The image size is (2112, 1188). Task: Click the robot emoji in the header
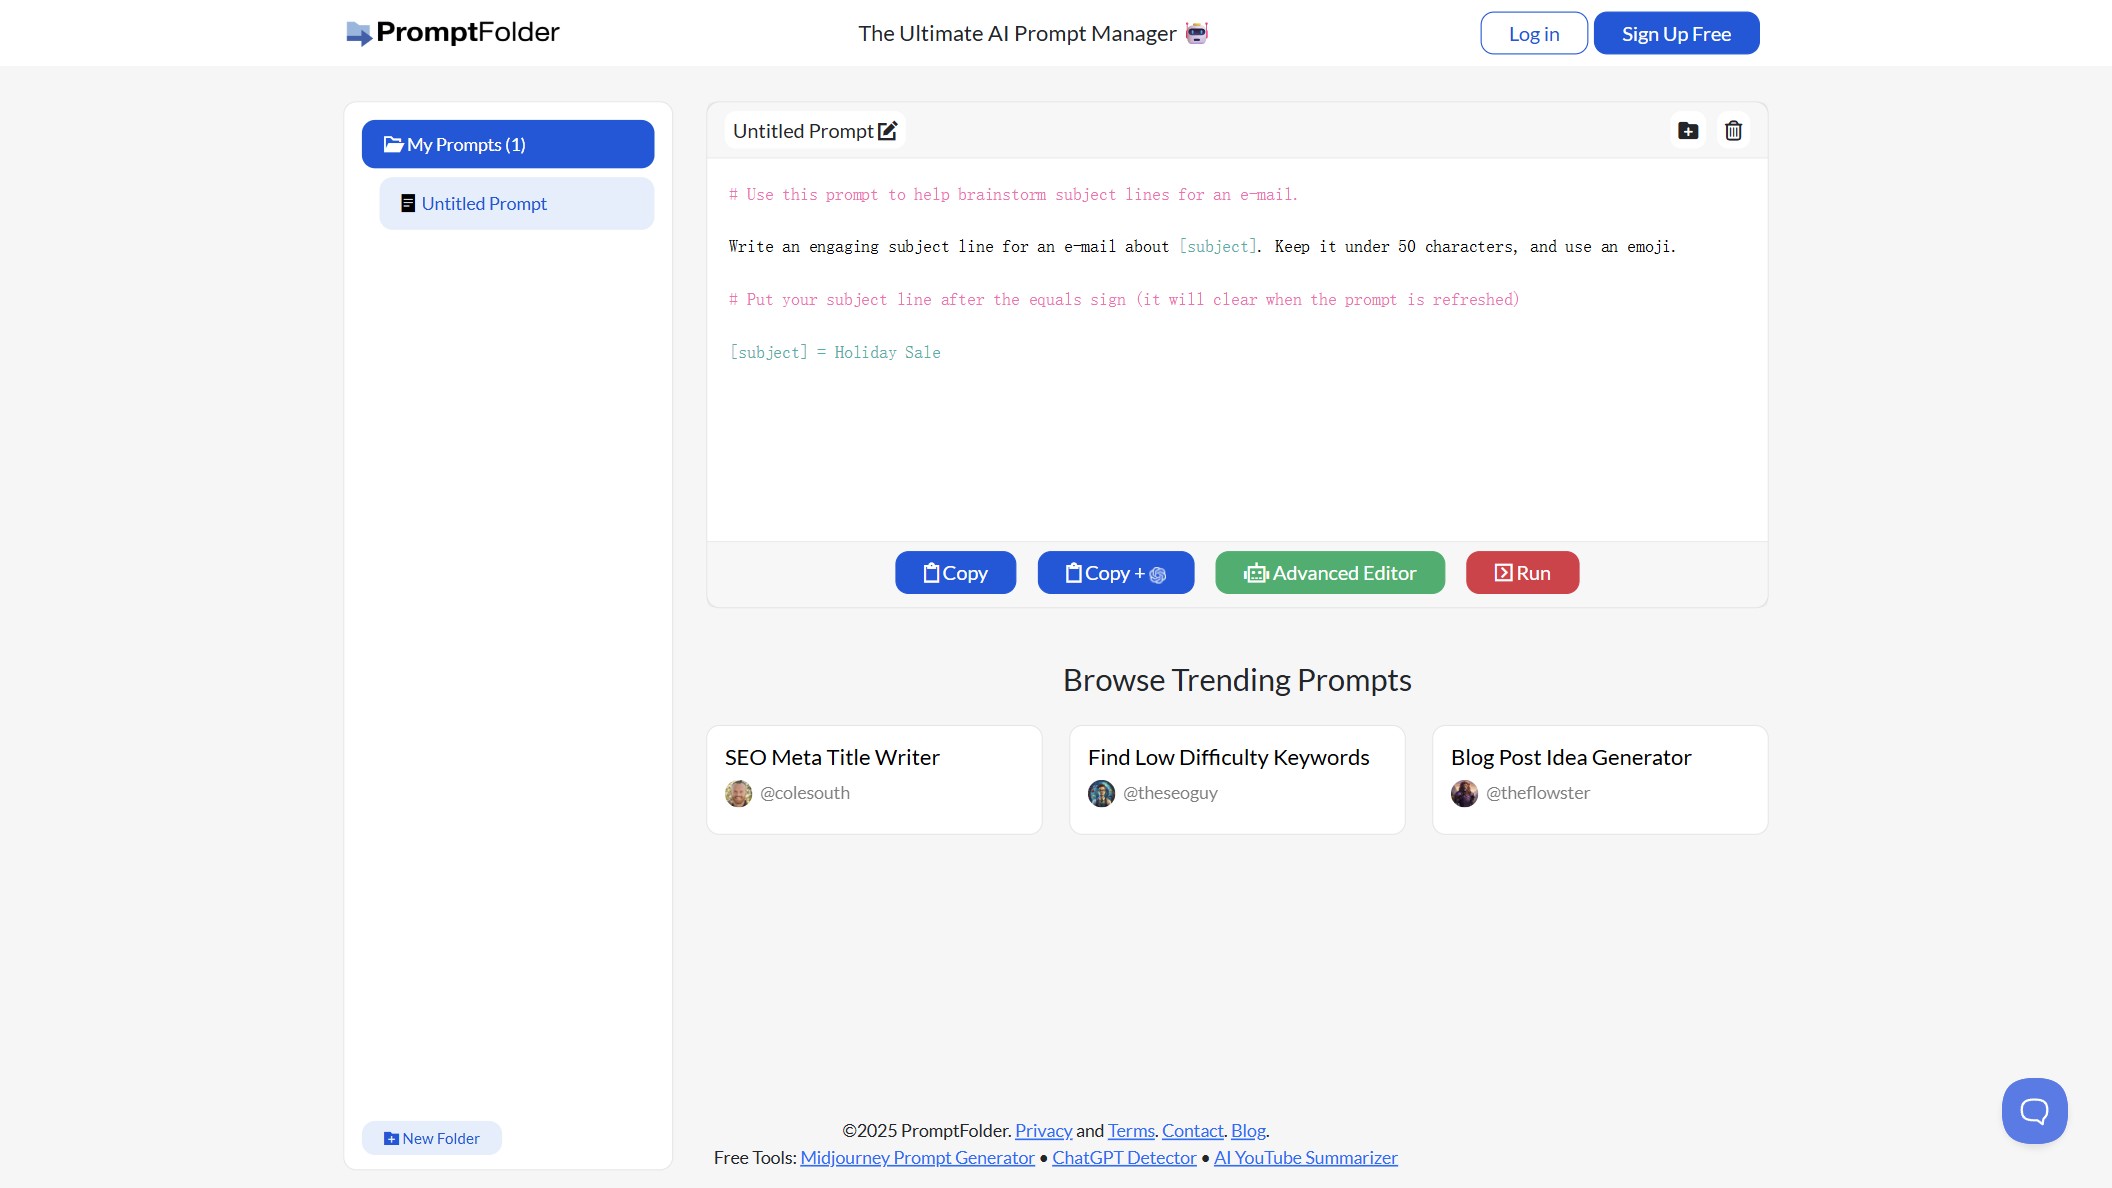[x=1197, y=33]
